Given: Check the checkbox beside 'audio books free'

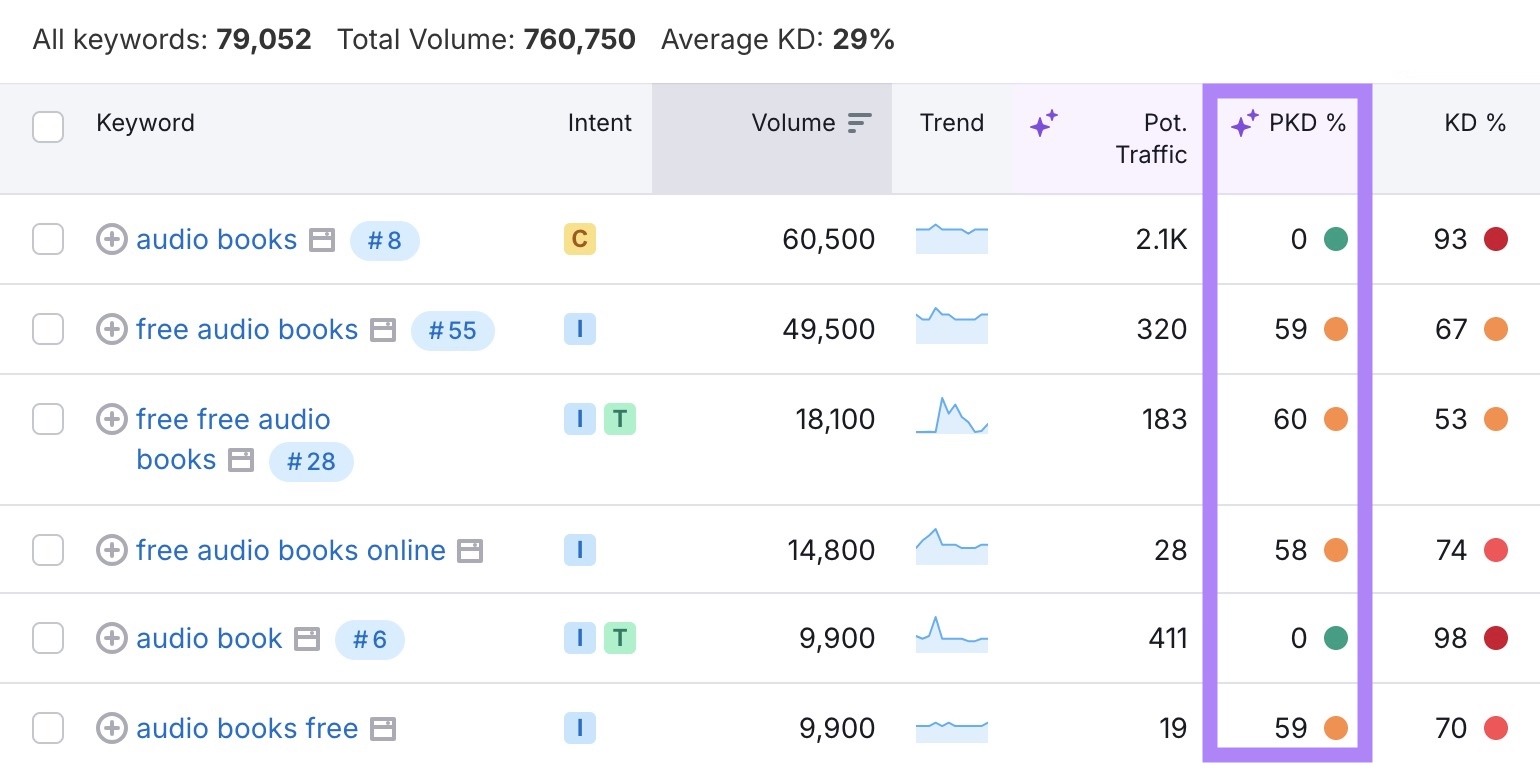Looking at the screenshot, I should pyautogui.click(x=47, y=728).
